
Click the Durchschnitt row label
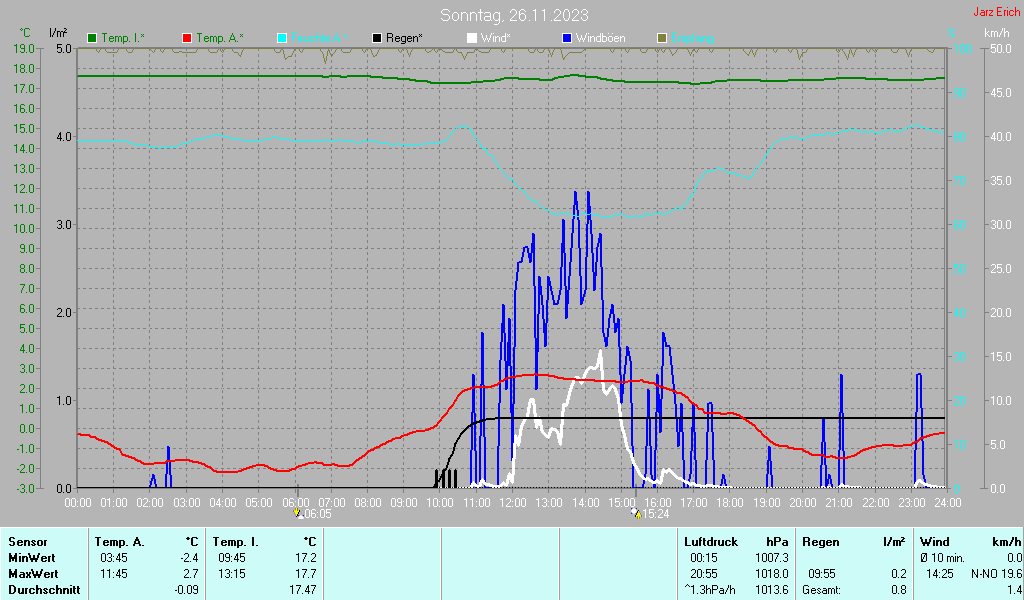click(44, 590)
